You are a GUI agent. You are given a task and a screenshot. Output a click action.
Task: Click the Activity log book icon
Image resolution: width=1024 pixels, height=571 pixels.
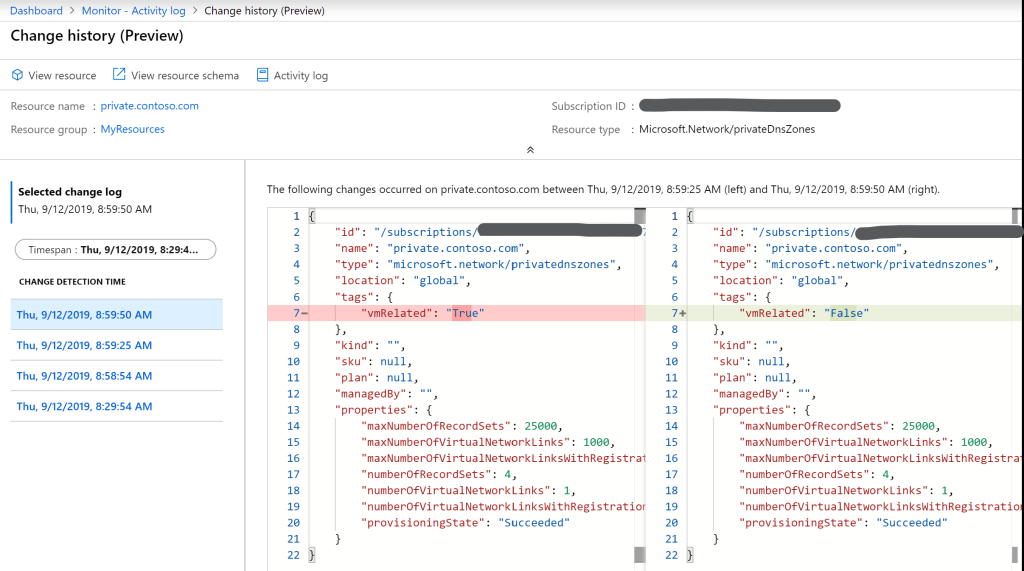coord(263,75)
